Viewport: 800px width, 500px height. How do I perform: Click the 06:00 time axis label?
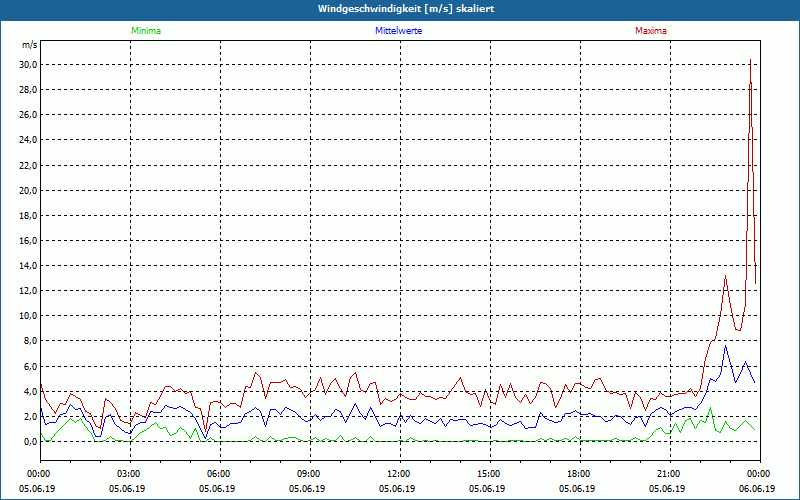click(x=220, y=474)
